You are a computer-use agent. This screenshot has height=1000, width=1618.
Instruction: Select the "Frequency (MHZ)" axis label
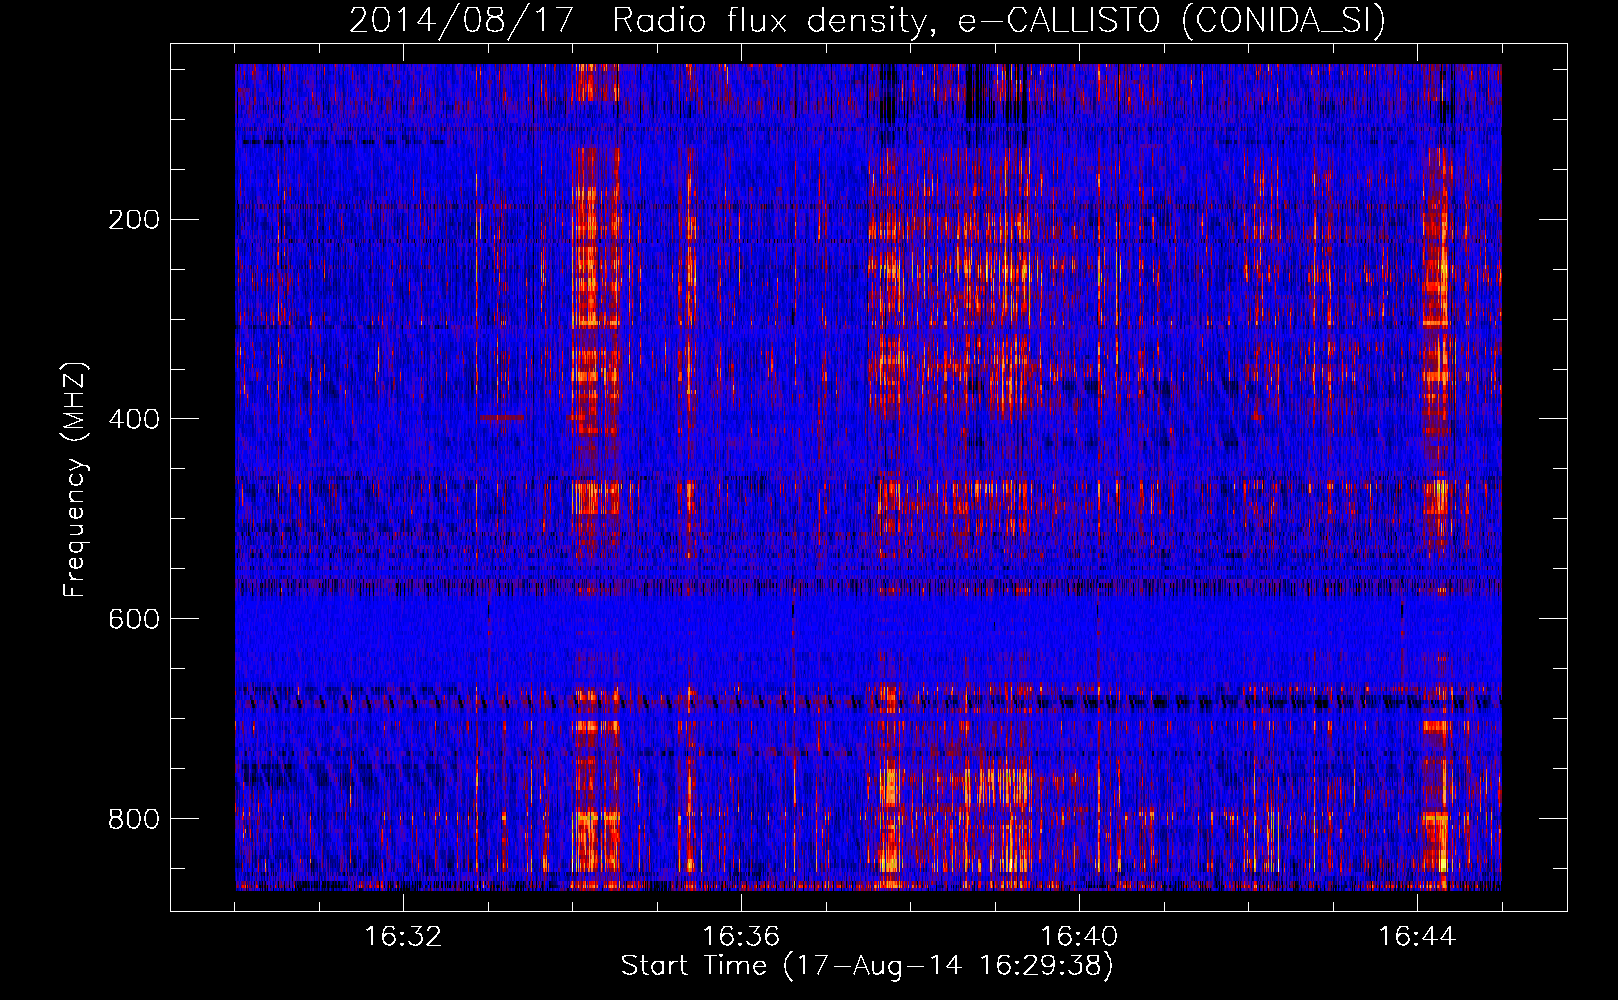[x=74, y=480]
